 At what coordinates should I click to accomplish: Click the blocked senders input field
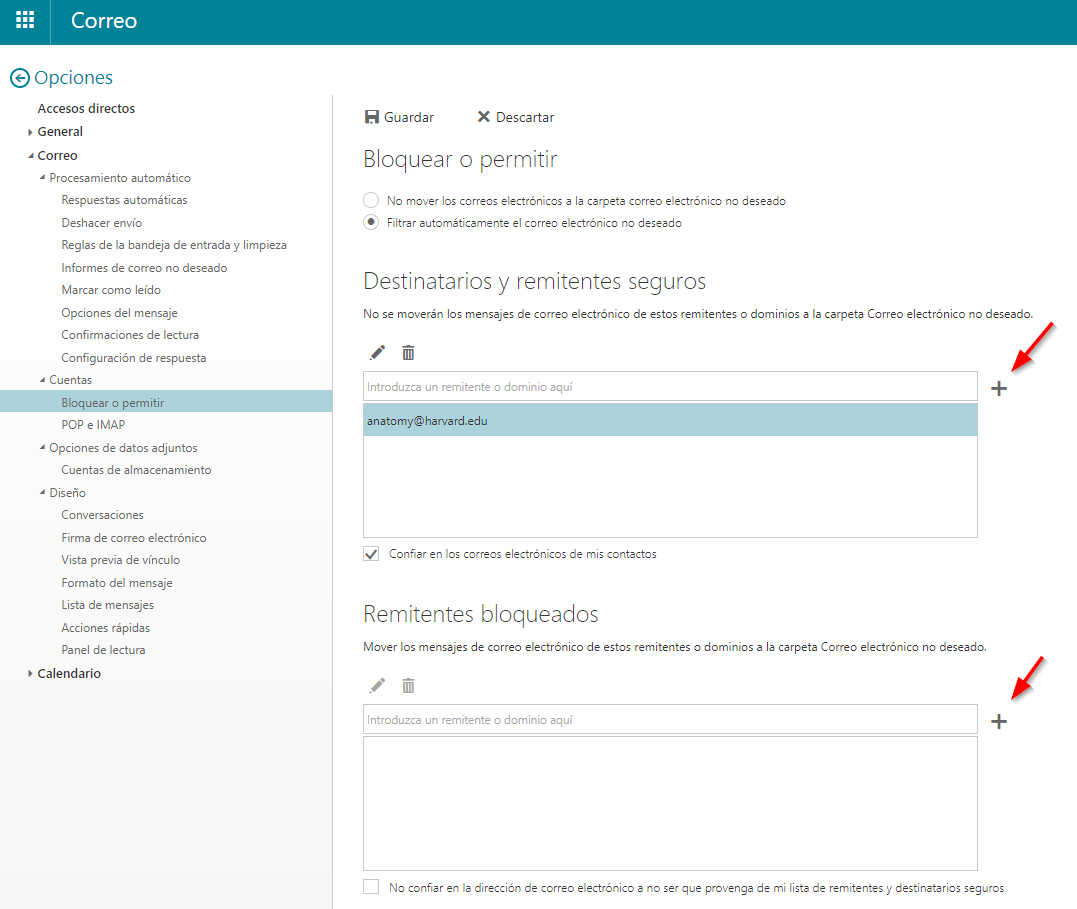[670, 719]
